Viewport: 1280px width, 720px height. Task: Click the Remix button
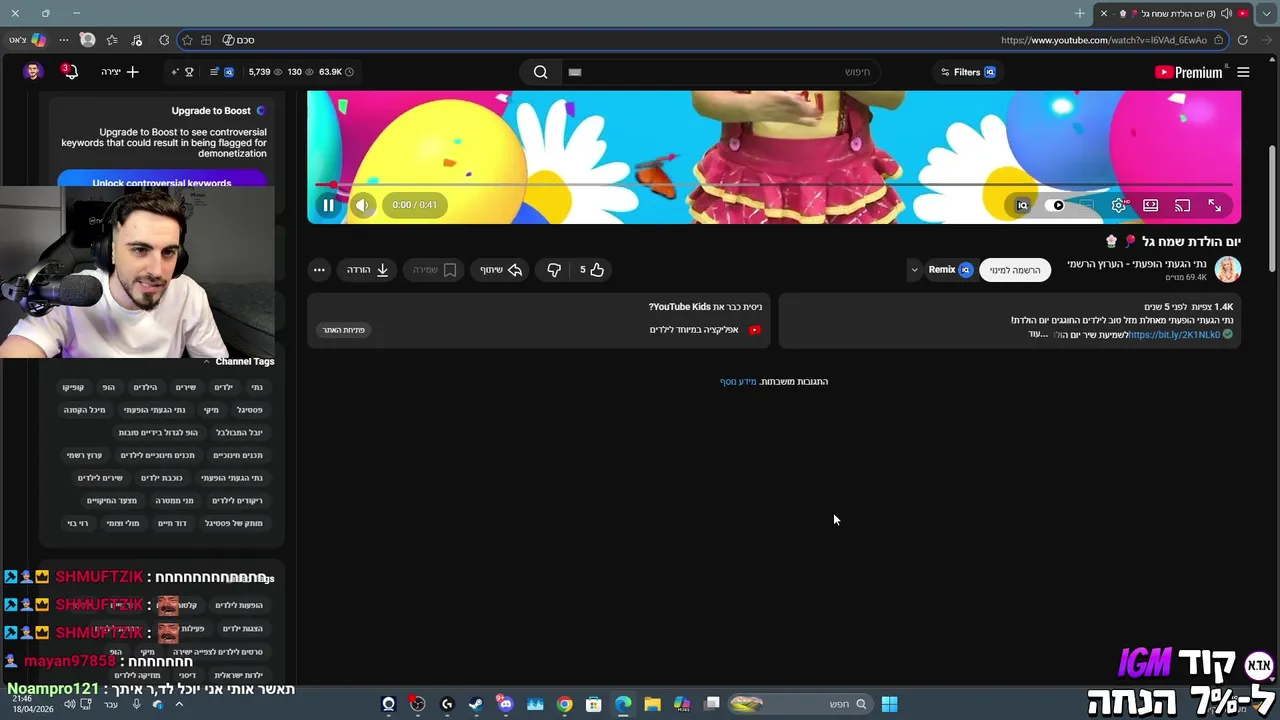point(950,270)
